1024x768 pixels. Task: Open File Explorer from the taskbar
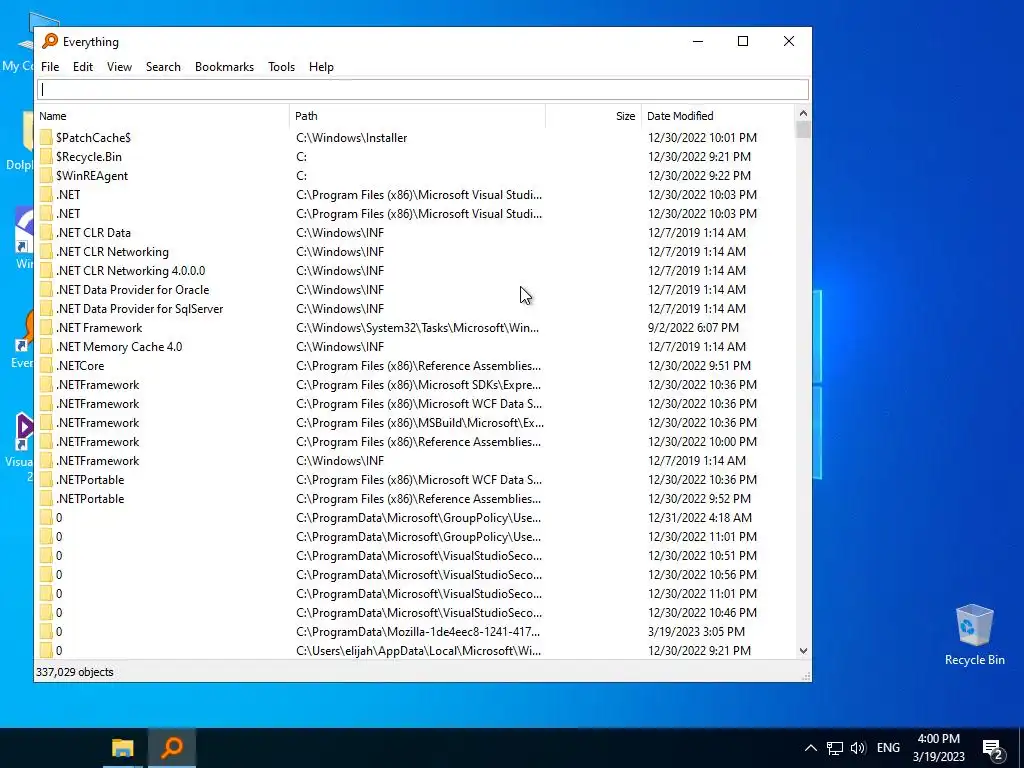coord(122,748)
